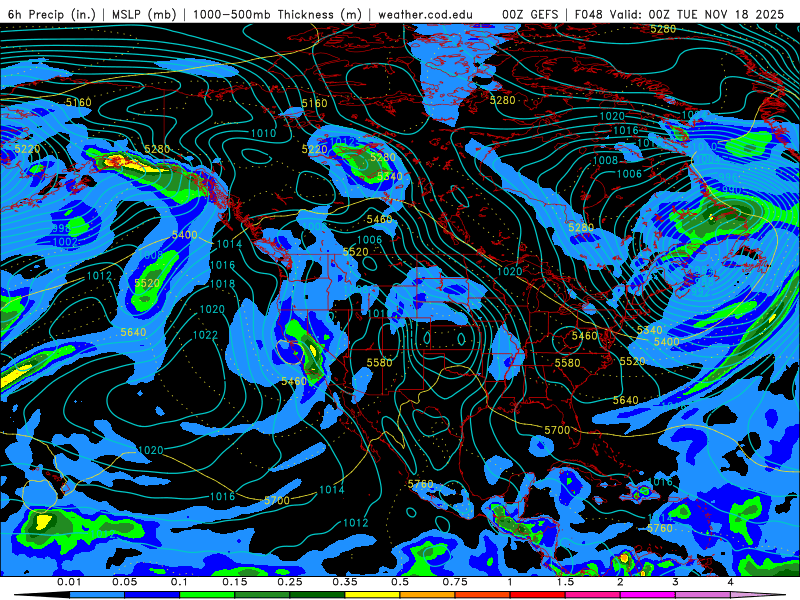Click the '1000-500mb Thickness (m)' header text
Screen dimensions: 800x600
tap(277, 14)
